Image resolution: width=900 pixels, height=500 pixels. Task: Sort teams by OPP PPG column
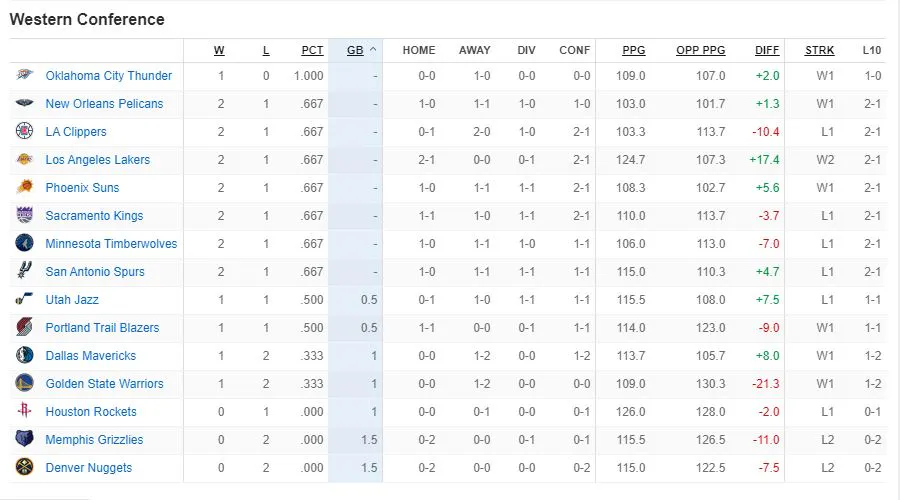700,50
